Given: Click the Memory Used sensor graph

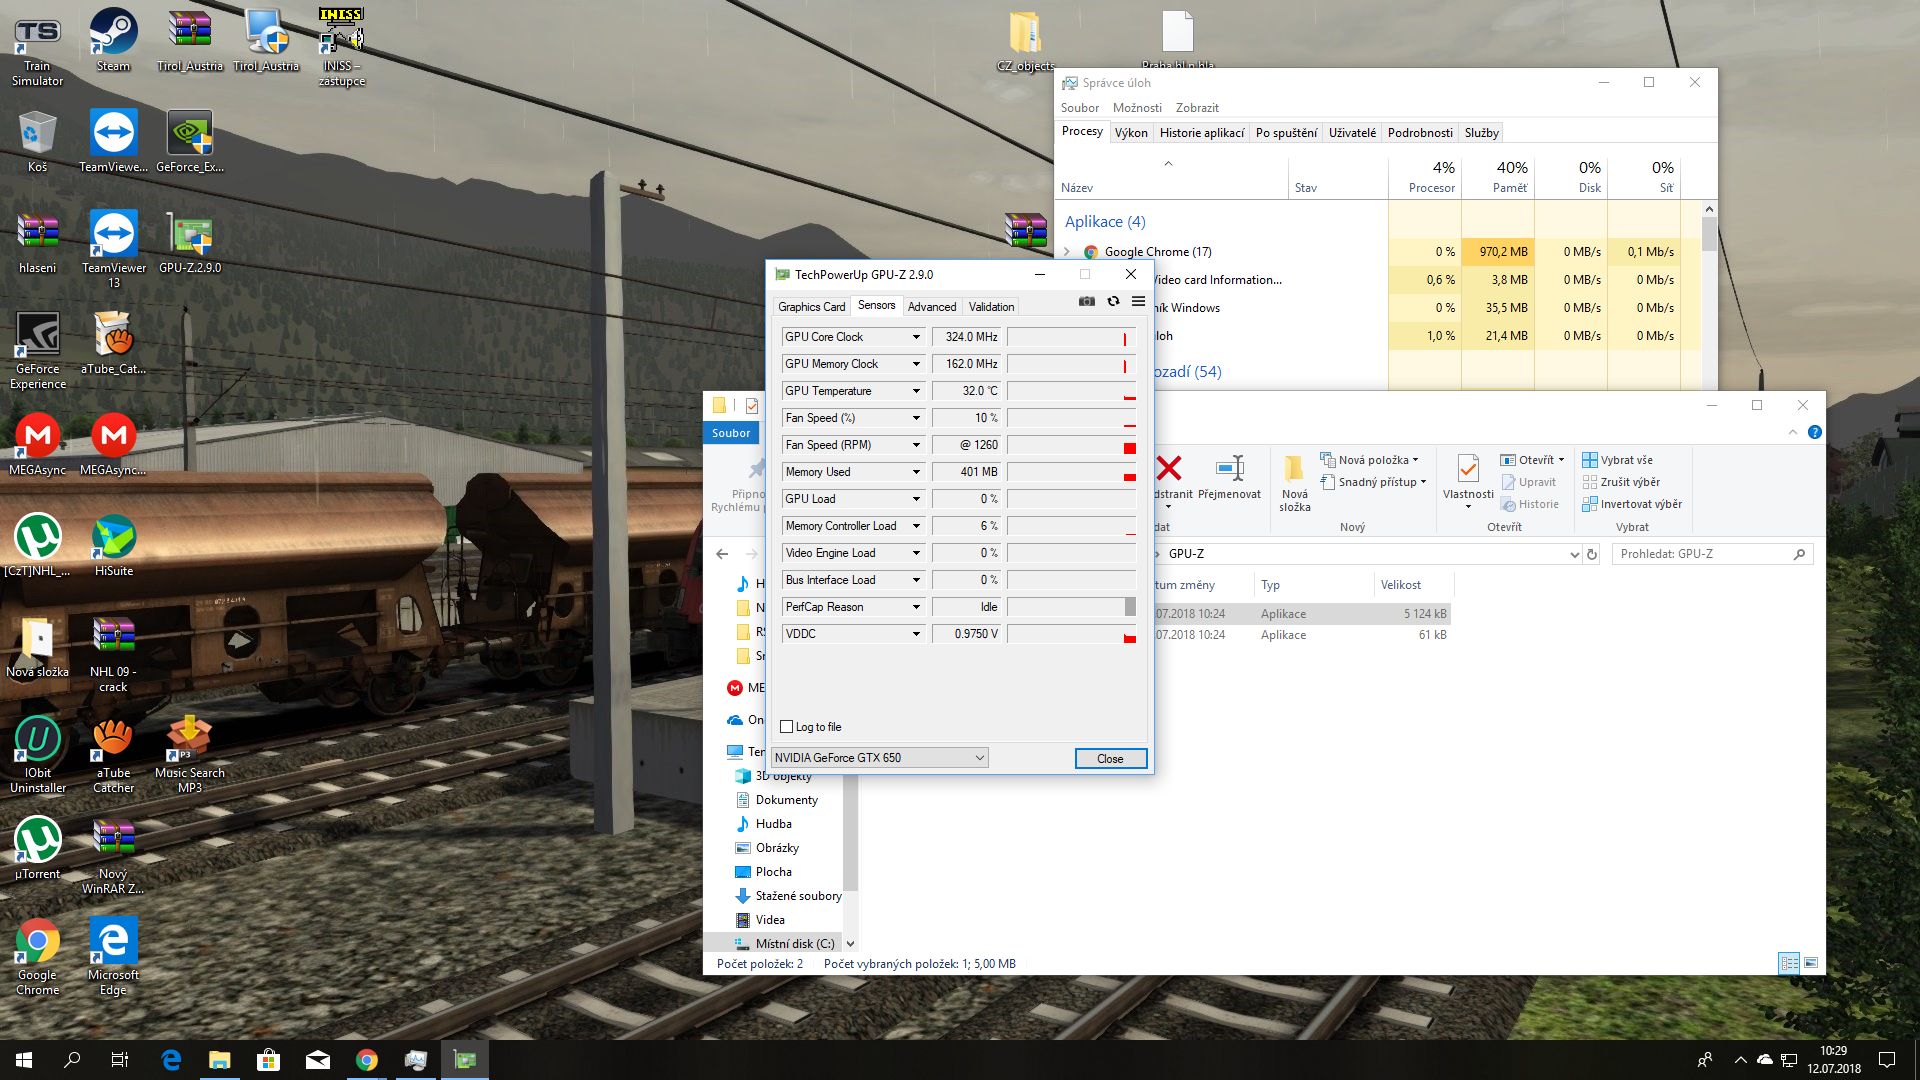Looking at the screenshot, I should [1072, 472].
